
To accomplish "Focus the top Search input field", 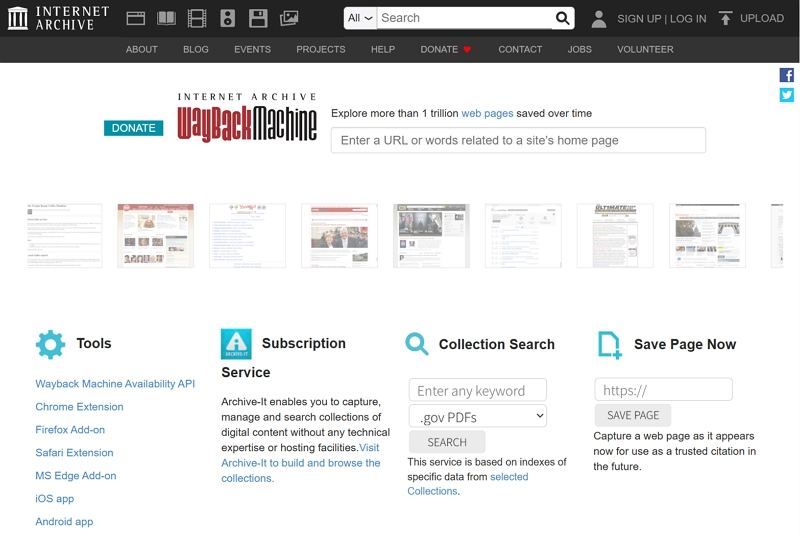I will [464, 18].
